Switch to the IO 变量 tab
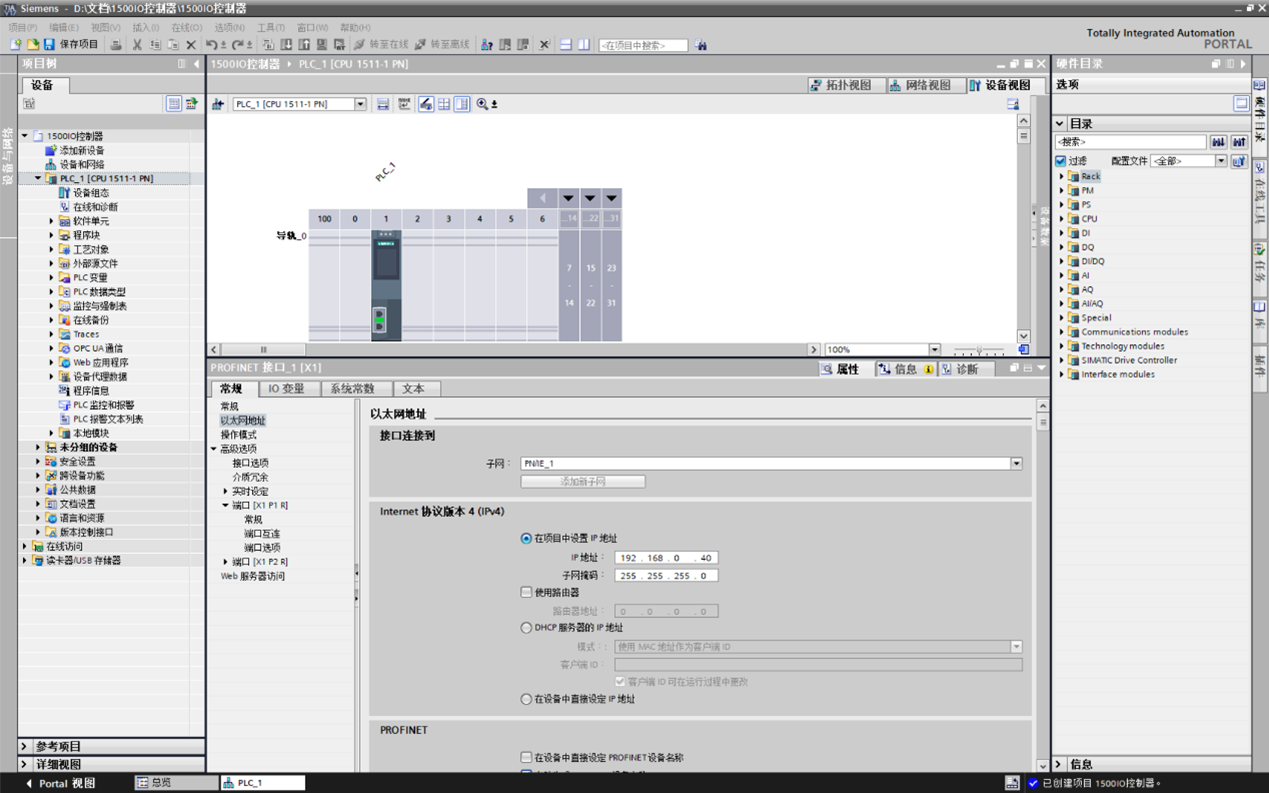Screen dimensions: 1269x793 pos(286,389)
